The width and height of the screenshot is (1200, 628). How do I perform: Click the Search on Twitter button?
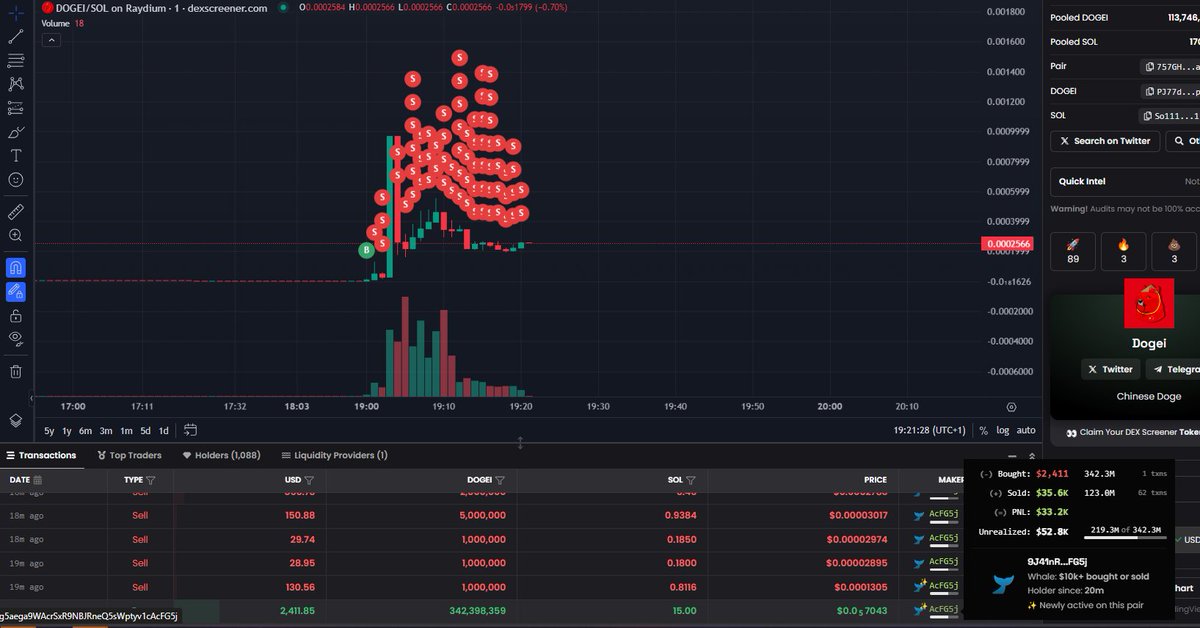tap(1105, 141)
